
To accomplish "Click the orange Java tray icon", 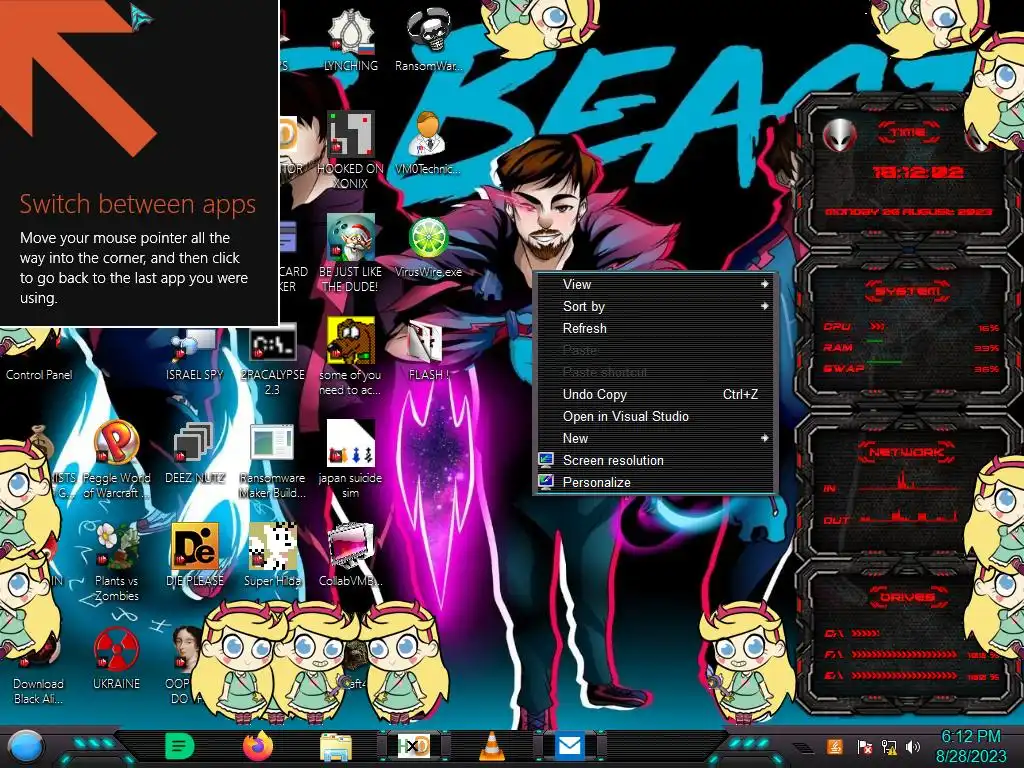I will click(x=835, y=746).
